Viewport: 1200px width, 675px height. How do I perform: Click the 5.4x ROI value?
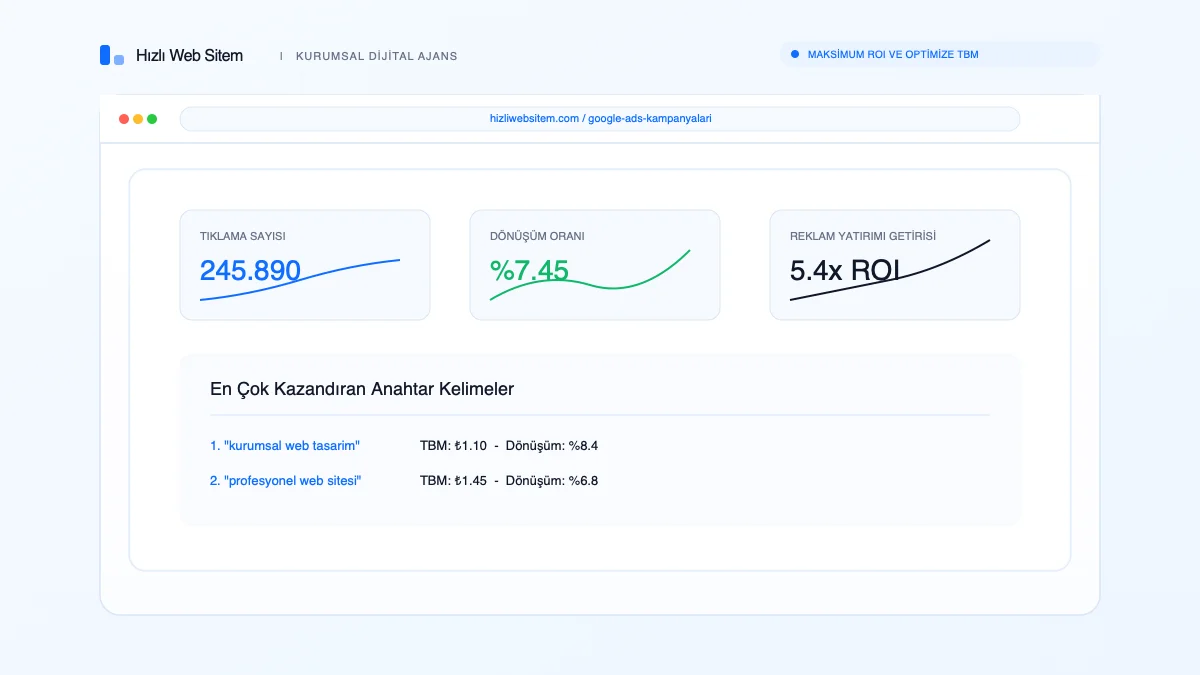pyautogui.click(x=845, y=271)
